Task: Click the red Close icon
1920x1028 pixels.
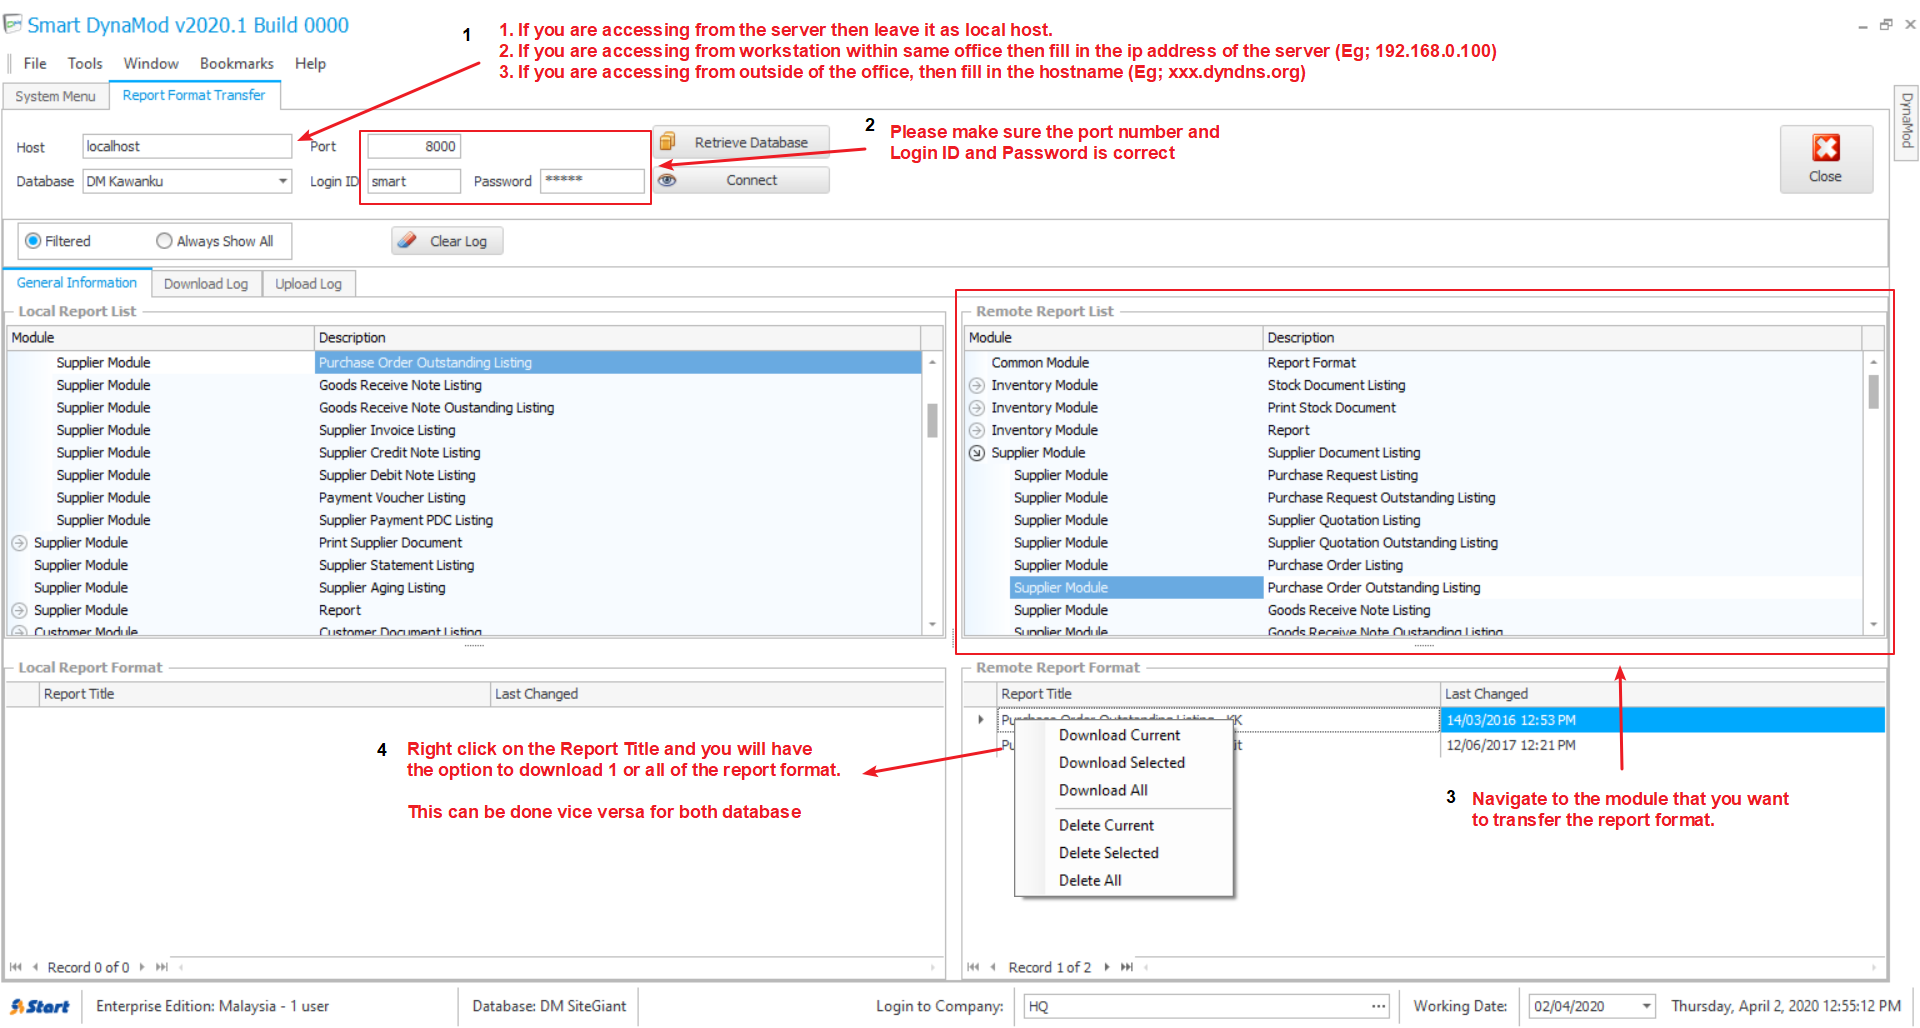Action: [1826, 148]
